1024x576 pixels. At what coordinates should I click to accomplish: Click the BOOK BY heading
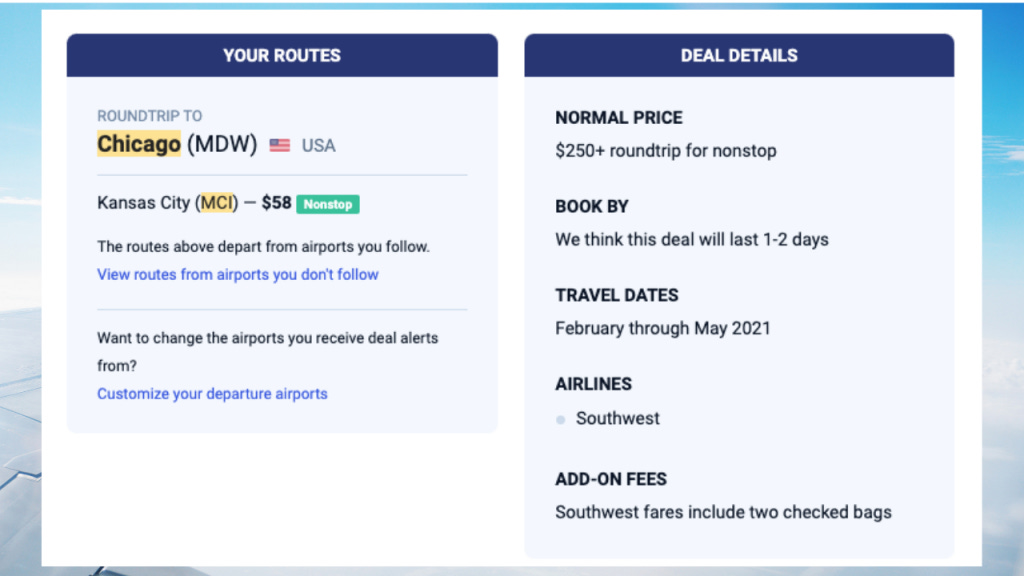(x=592, y=206)
